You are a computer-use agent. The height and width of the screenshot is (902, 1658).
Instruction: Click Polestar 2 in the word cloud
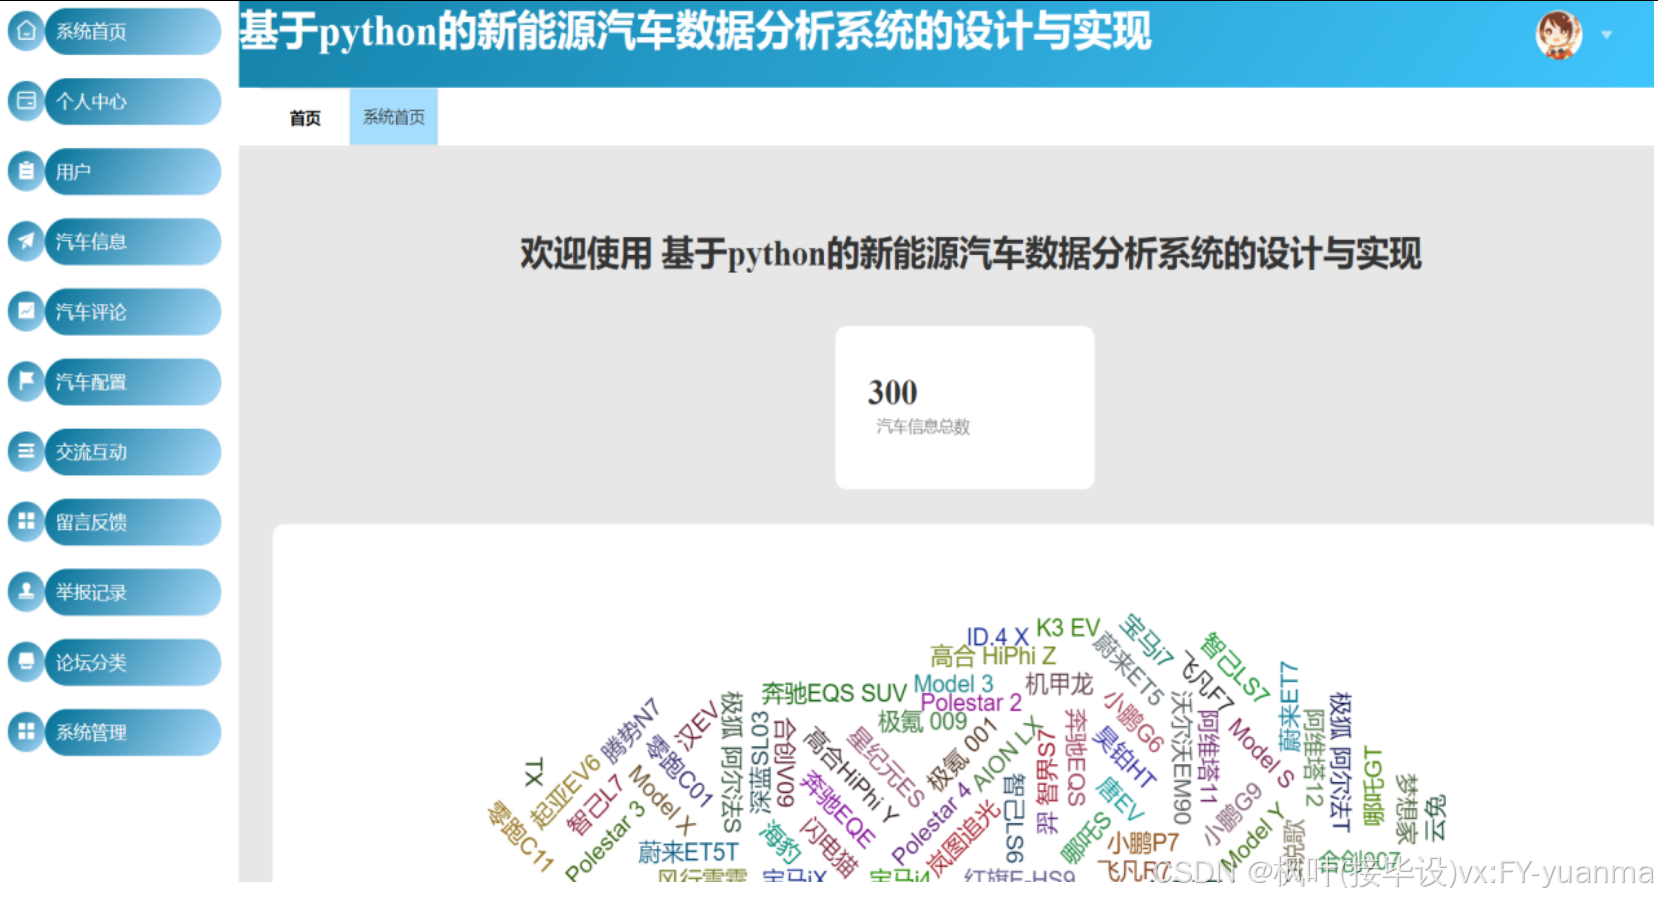[971, 703]
